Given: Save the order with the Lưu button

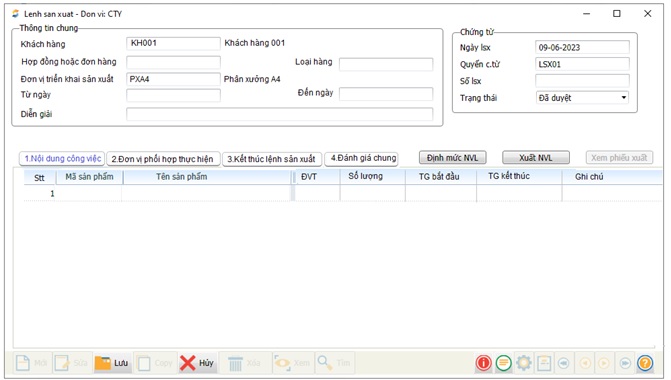Looking at the screenshot, I should [112, 363].
